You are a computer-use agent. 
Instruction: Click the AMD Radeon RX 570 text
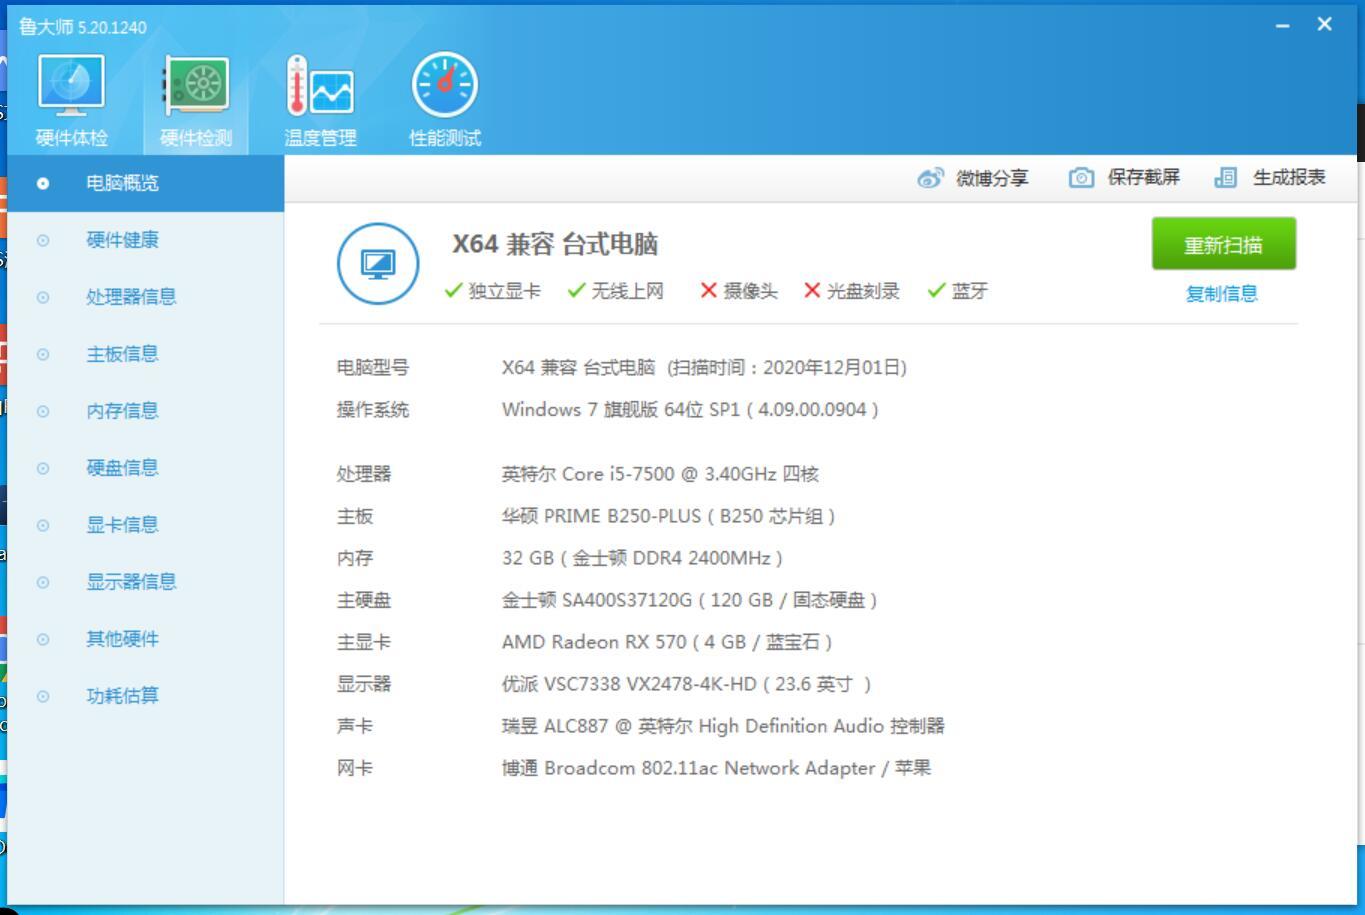[667, 642]
